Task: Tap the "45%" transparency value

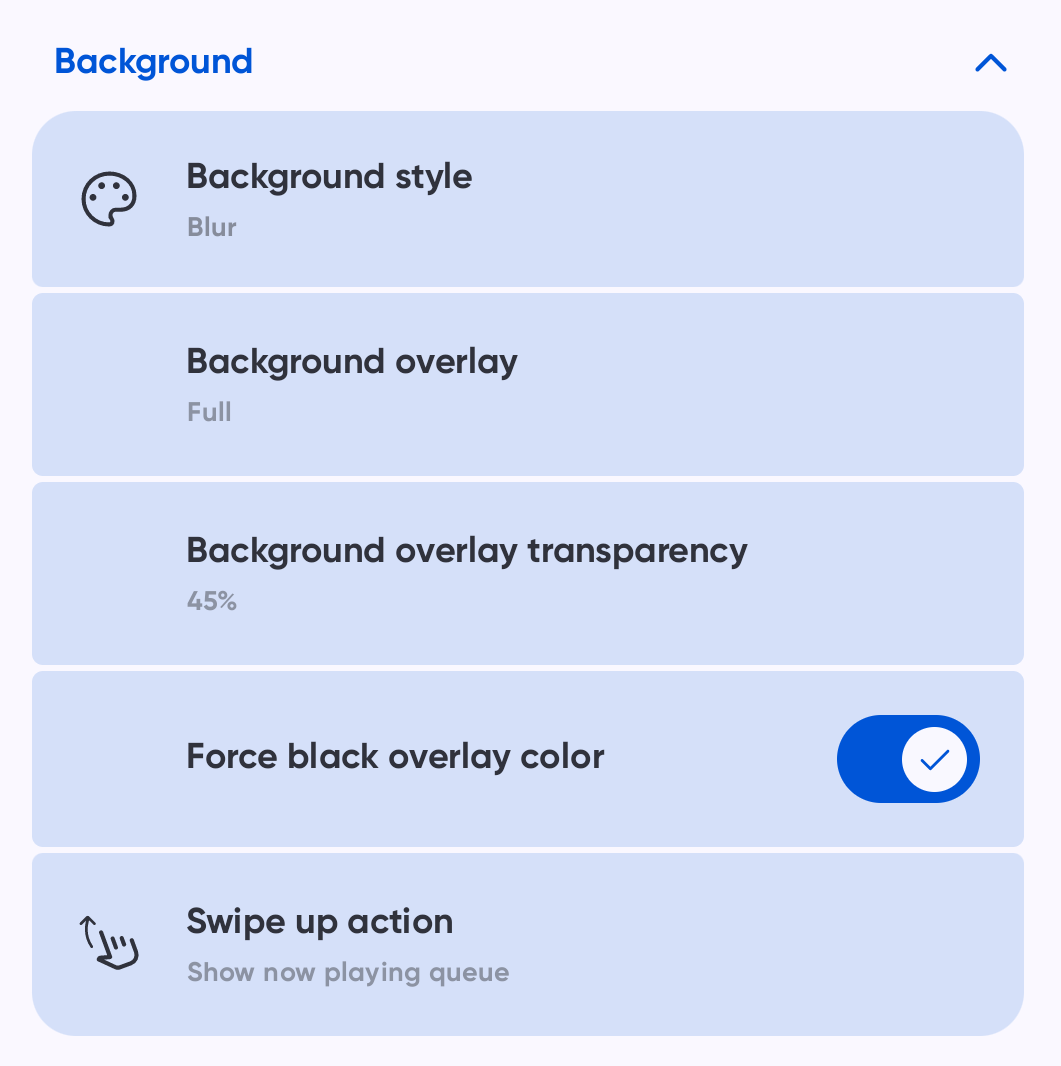Action: point(211,601)
